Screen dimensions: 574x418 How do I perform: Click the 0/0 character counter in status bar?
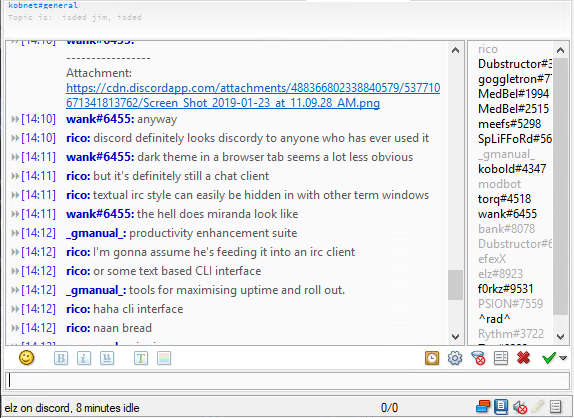(389, 407)
